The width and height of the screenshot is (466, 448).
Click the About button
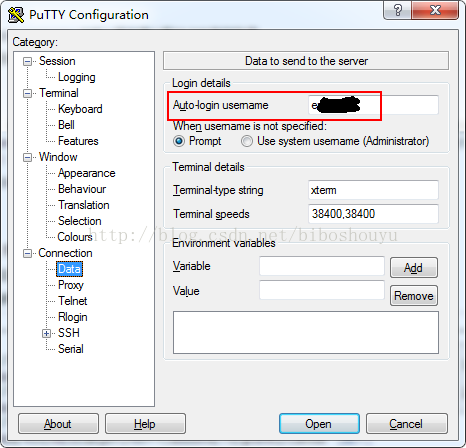tap(58, 424)
